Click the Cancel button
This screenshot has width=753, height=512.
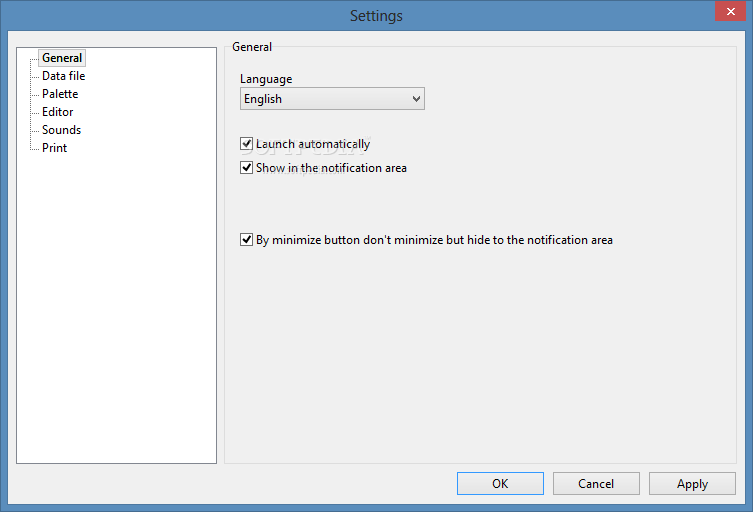[596, 483]
